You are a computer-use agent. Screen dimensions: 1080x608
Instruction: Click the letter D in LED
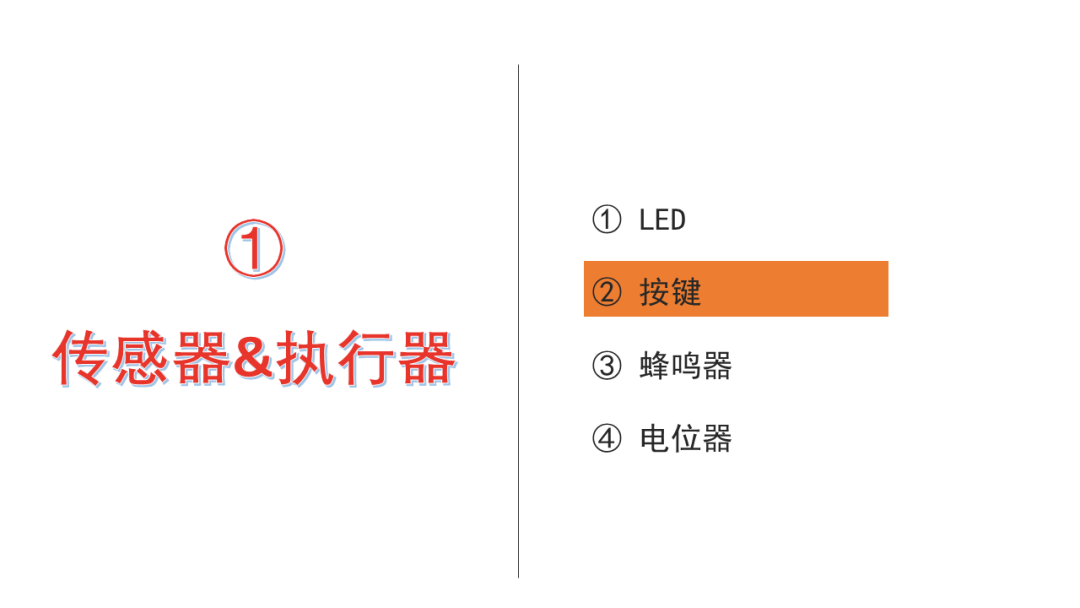coord(678,220)
